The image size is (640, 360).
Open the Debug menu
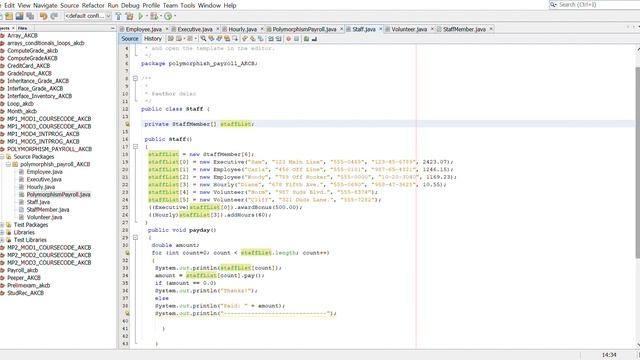click(x=130, y=5)
